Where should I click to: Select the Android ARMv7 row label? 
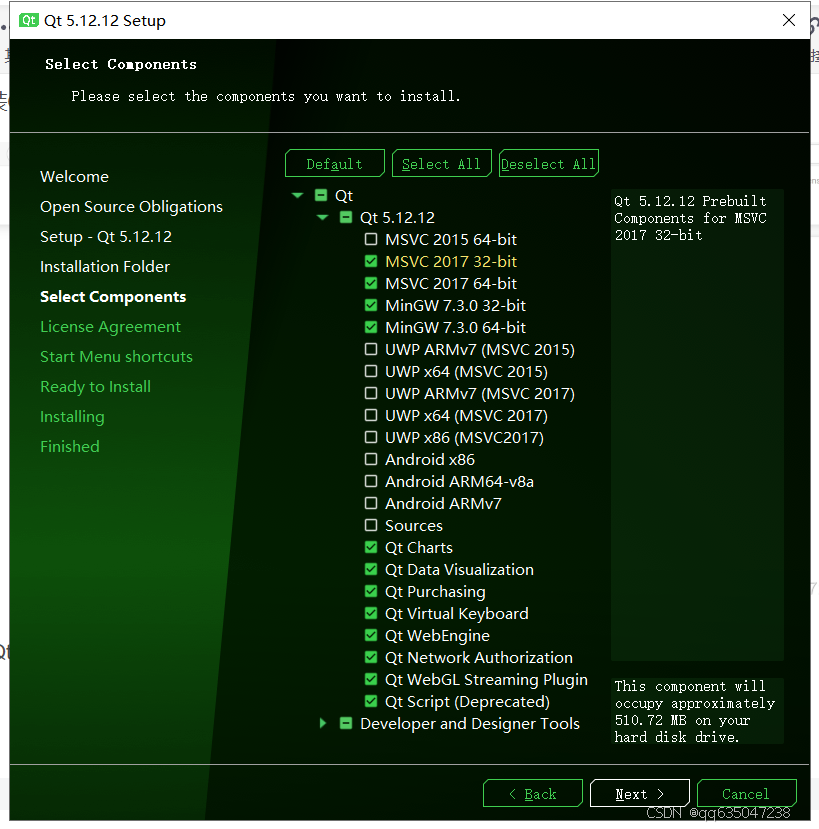[443, 503]
